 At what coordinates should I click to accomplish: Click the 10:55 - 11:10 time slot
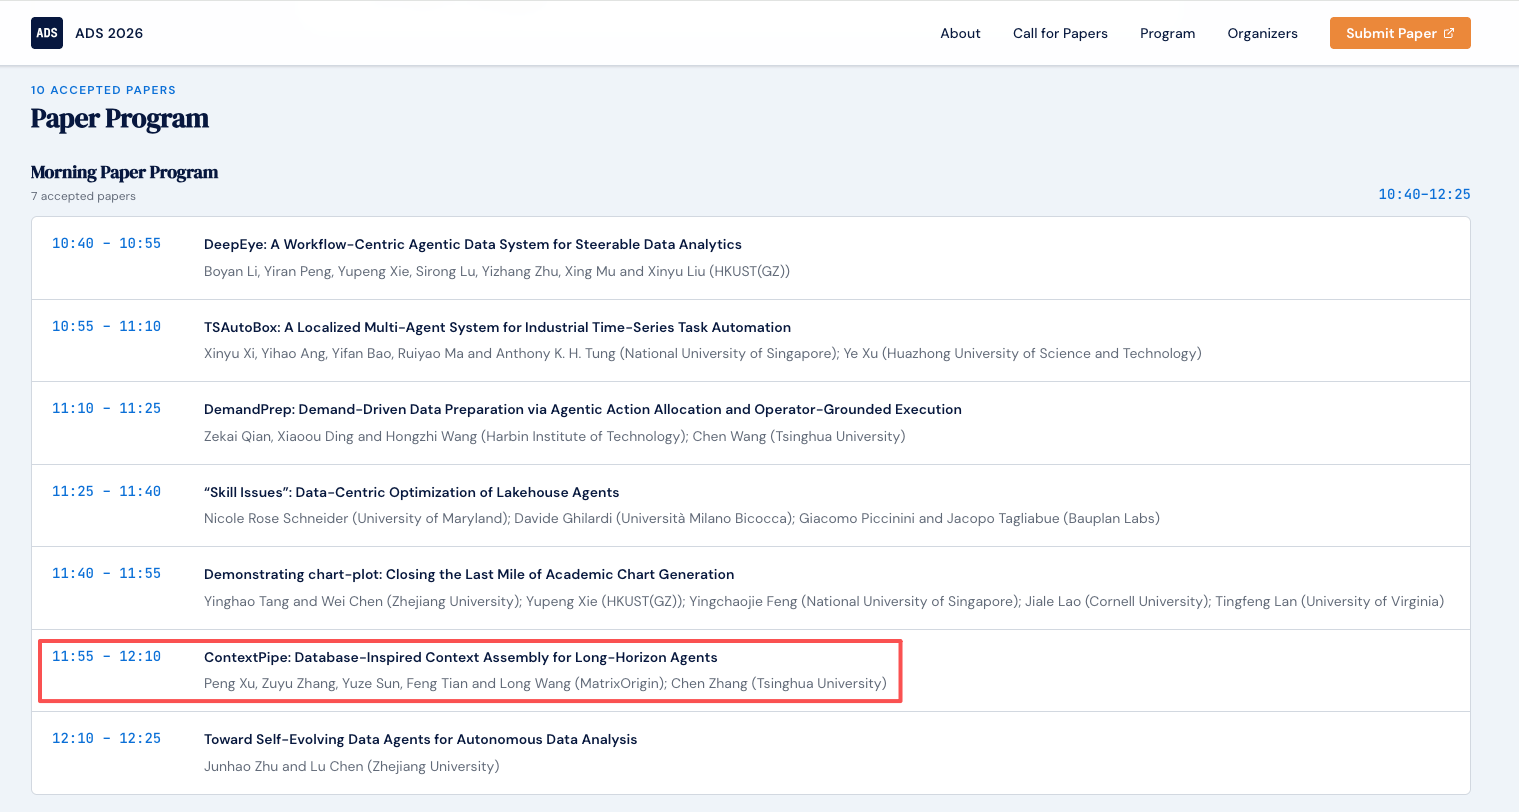tap(106, 326)
